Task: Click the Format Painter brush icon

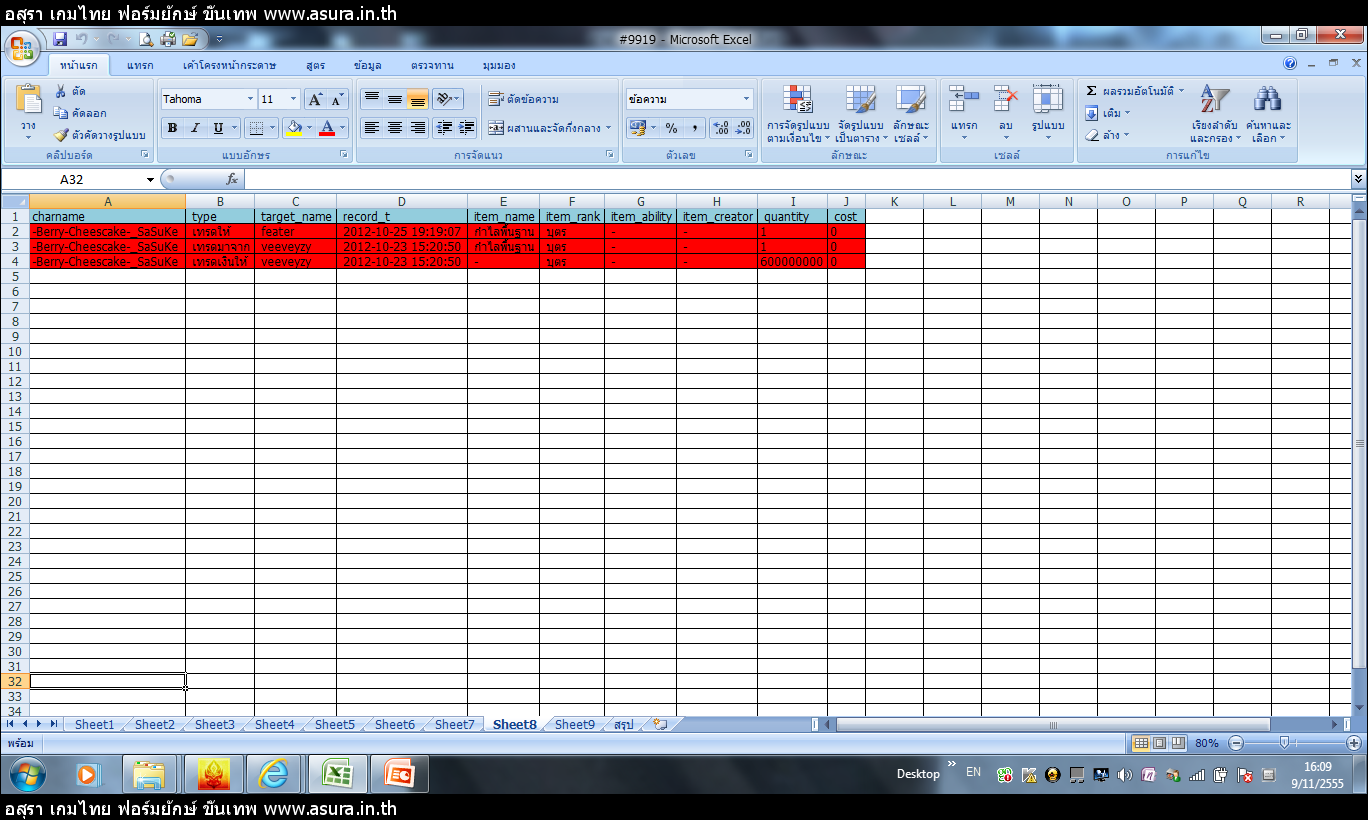Action: [x=60, y=135]
